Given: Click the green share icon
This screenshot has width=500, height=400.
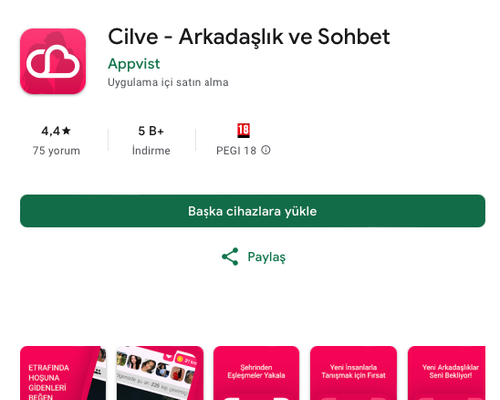Looking at the screenshot, I should pyautogui.click(x=230, y=256).
